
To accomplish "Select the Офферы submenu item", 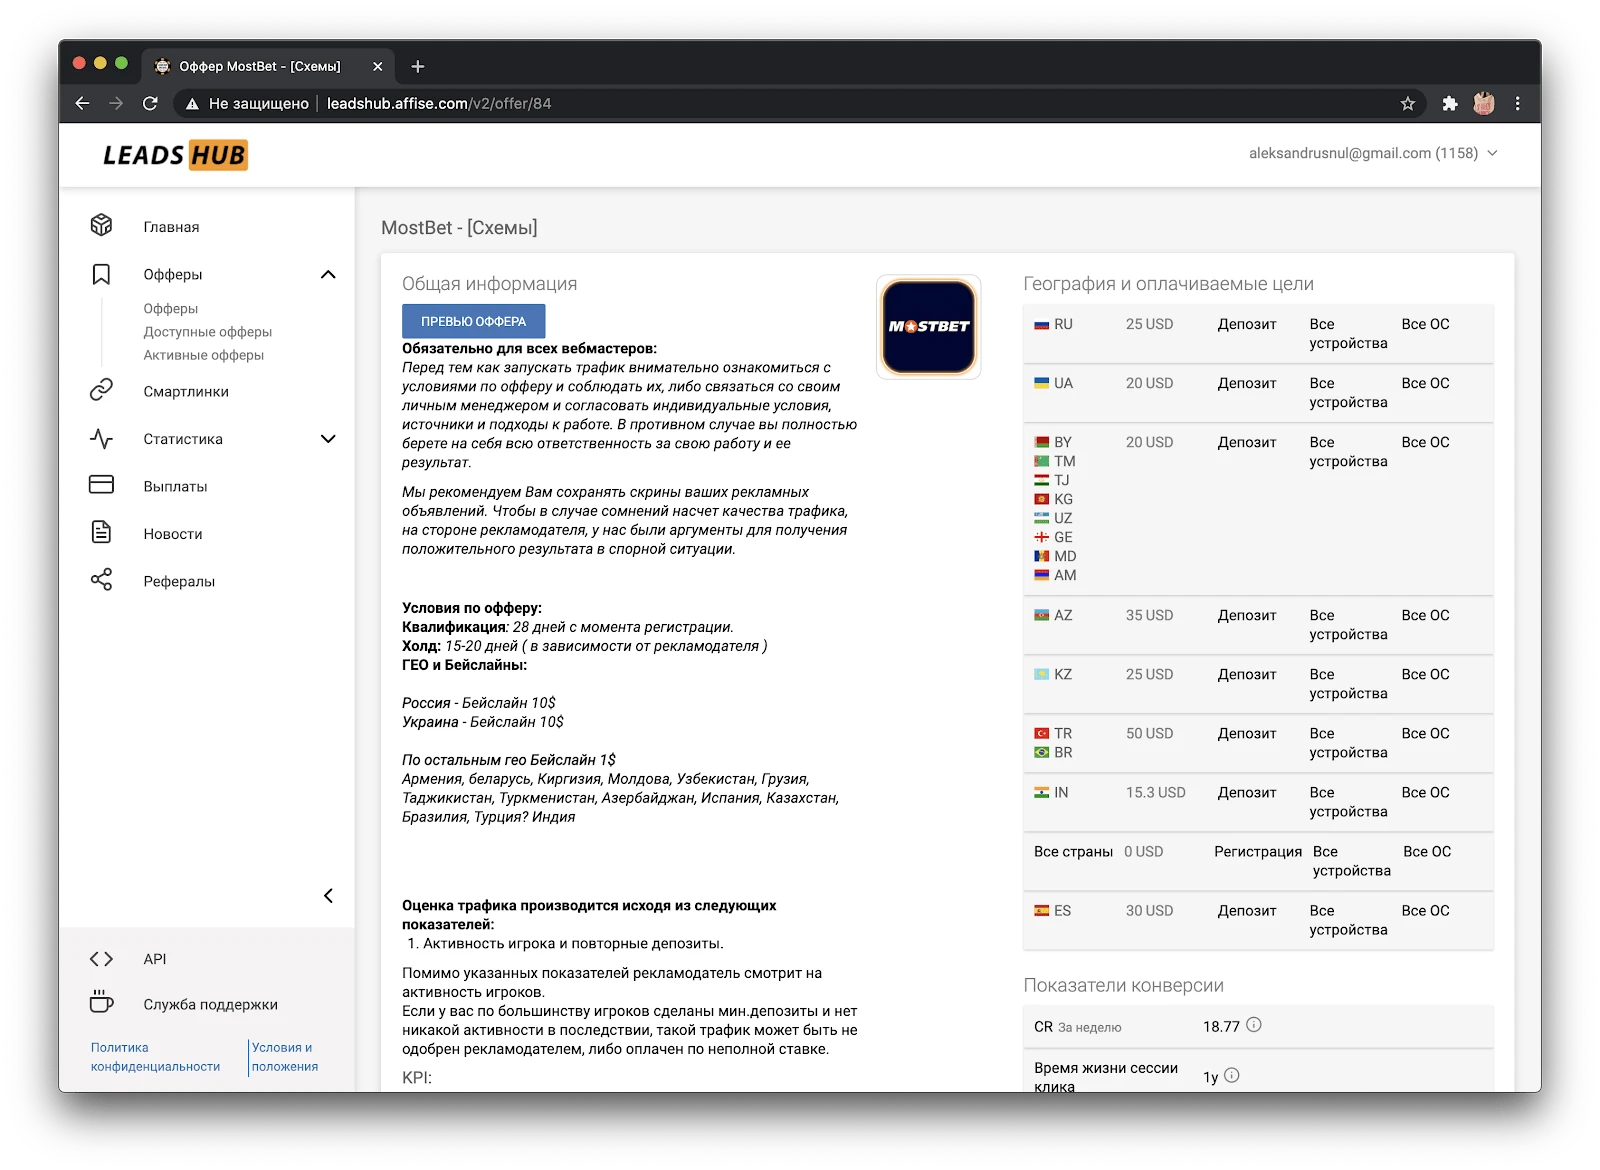I will click(170, 309).
